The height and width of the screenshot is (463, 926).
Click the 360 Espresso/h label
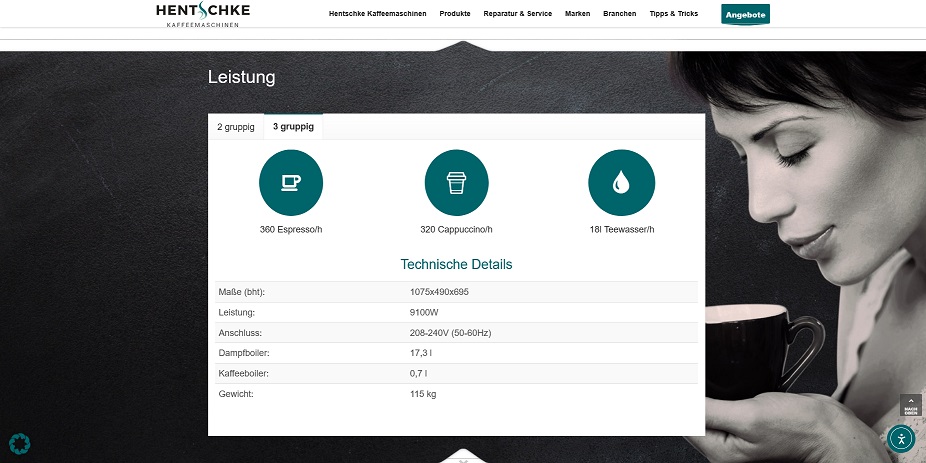click(x=291, y=230)
